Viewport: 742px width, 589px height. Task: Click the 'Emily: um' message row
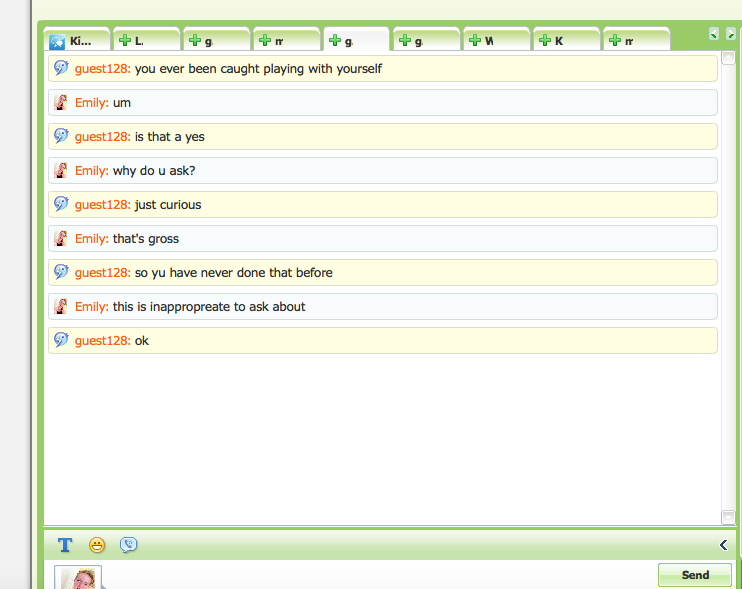click(x=383, y=103)
